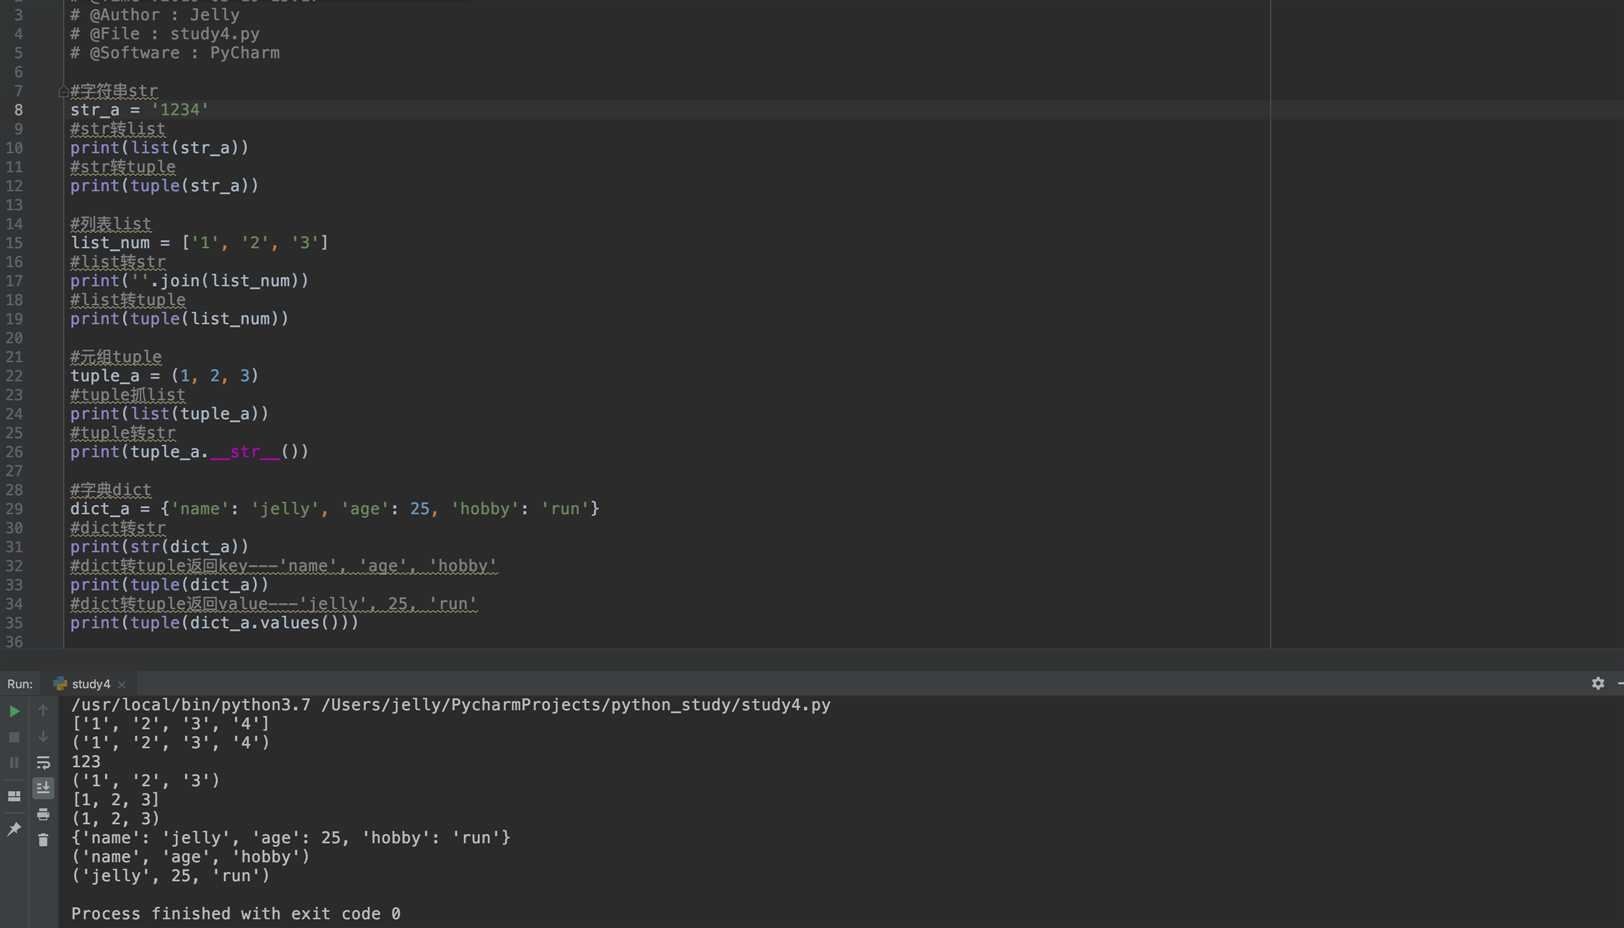Viewport: 1624px width, 928px height.
Task: Click the list_num assignment on line 15
Action: [x=199, y=243]
